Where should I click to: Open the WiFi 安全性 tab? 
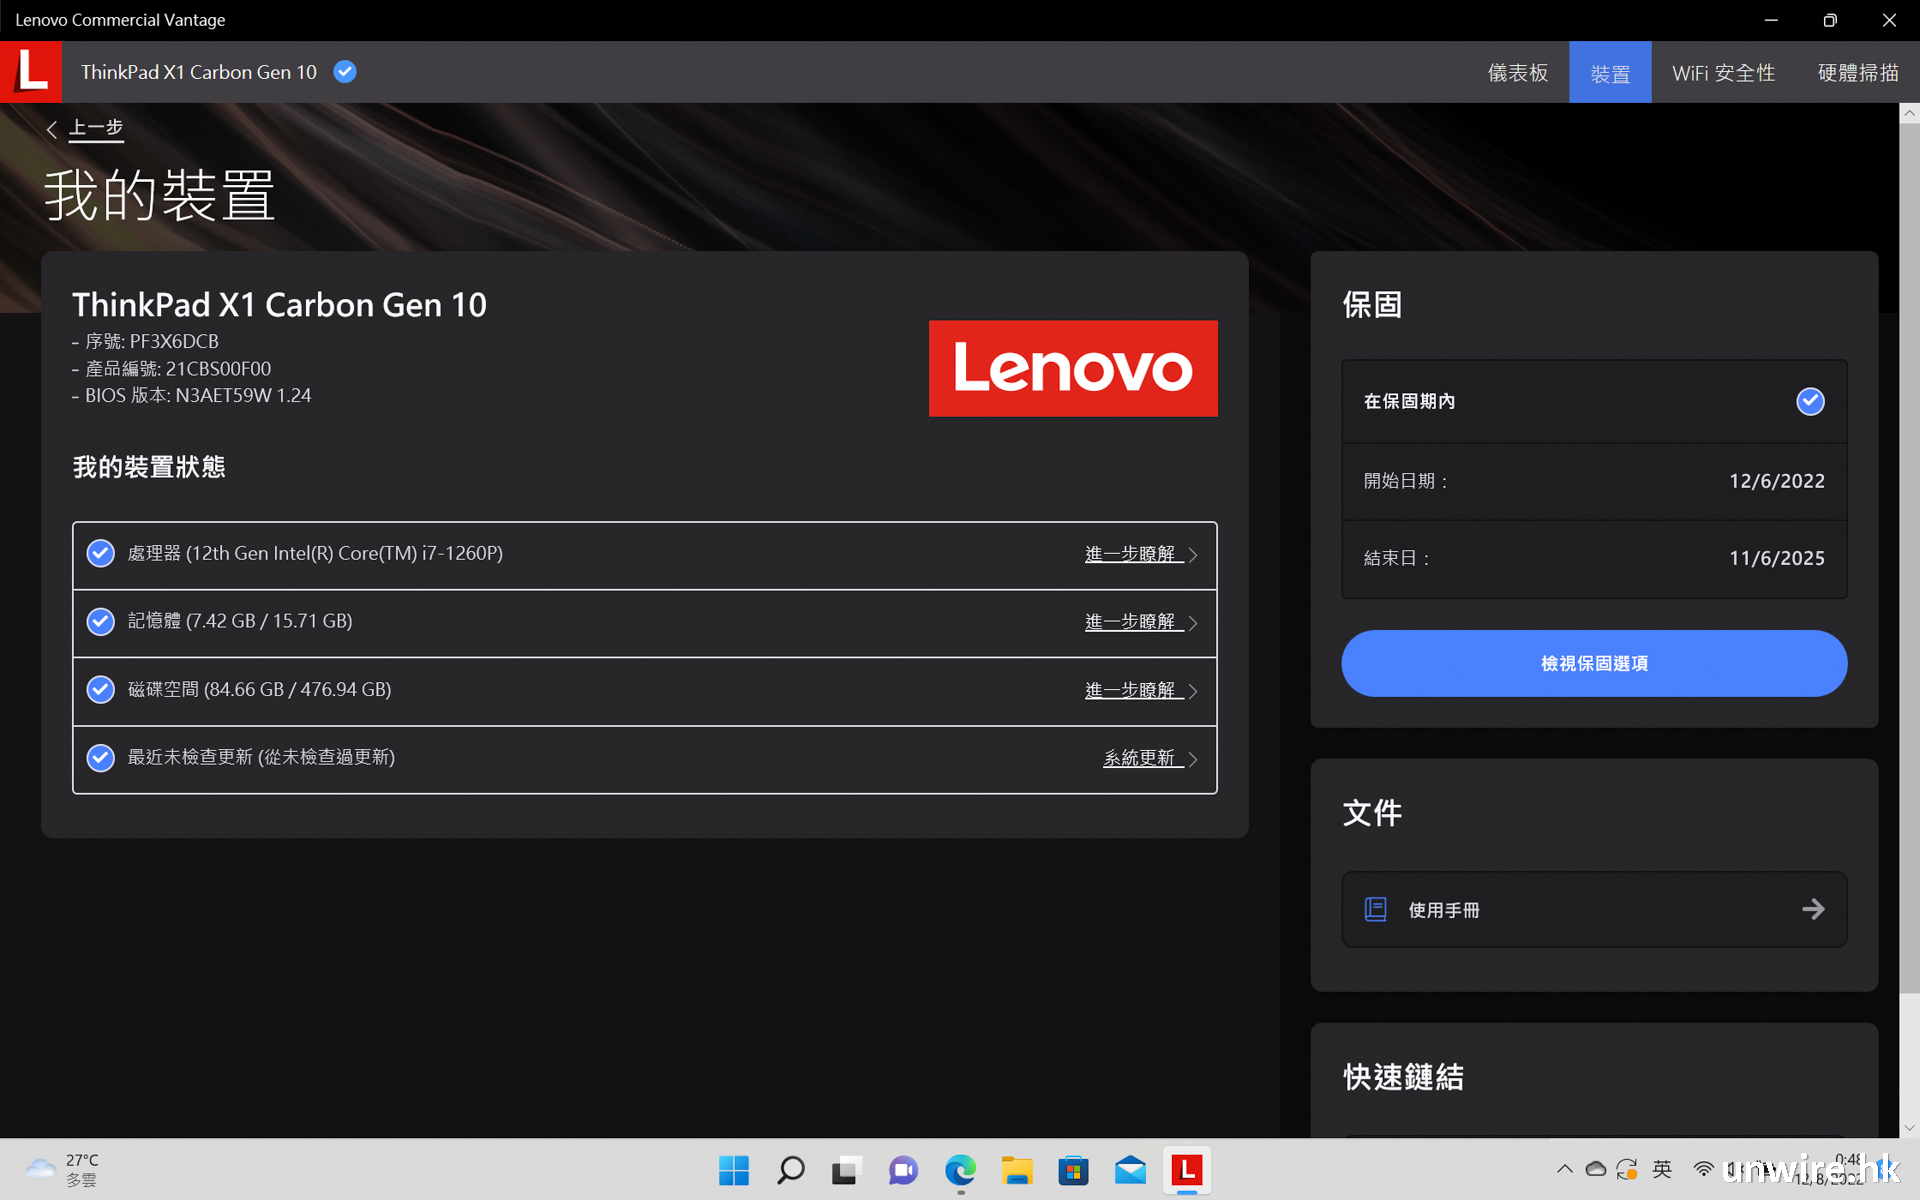pyautogui.click(x=1723, y=73)
